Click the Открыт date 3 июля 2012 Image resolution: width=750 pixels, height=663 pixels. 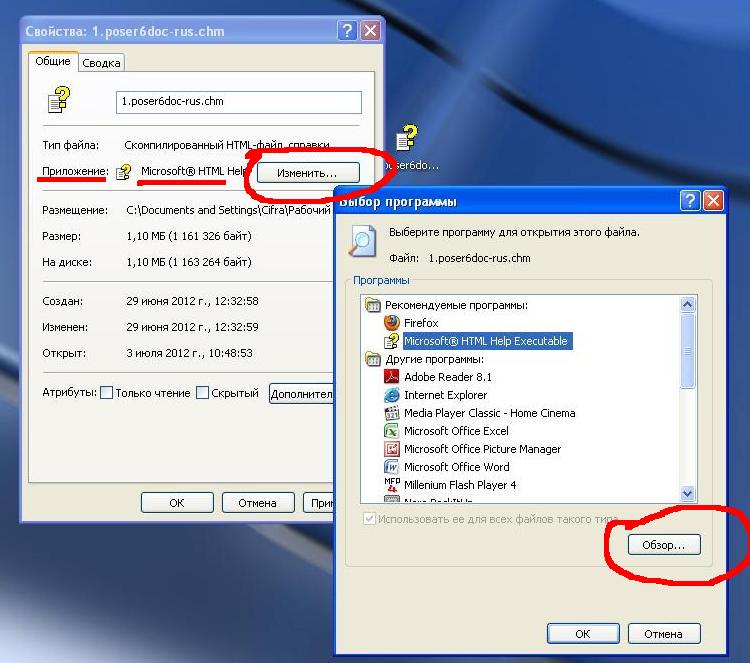coord(189,353)
